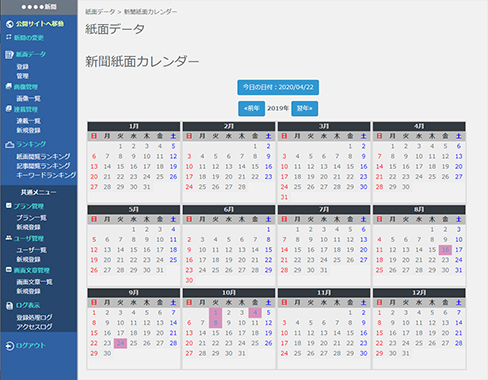Click date 25 in the 12月 calendar
This screenshot has width=488, height=380.
(x=419, y=343)
